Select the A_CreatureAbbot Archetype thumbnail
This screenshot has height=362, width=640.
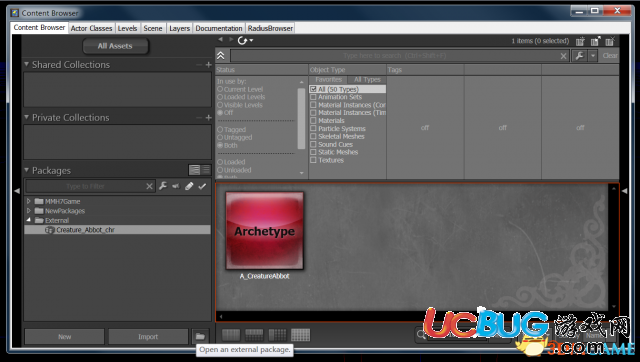pyautogui.click(x=264, y=231)
